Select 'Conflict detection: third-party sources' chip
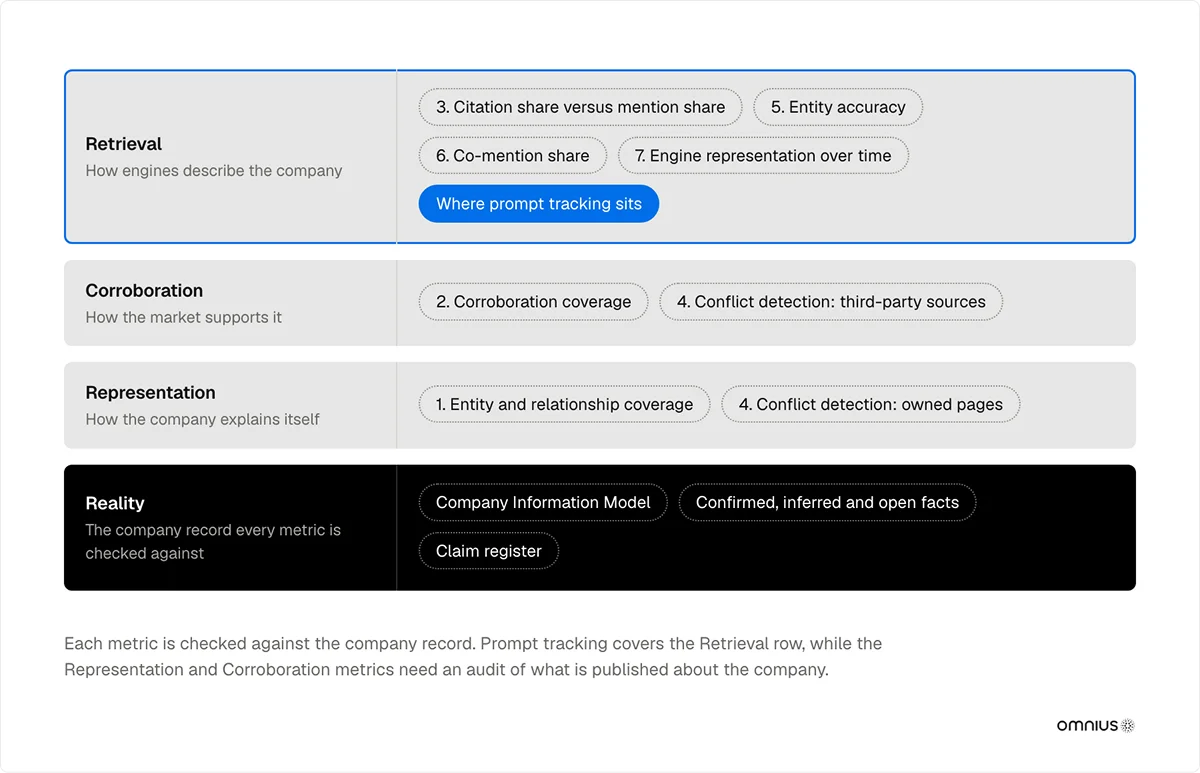This screenshot has width=1200, height=773. coord(831,302)
